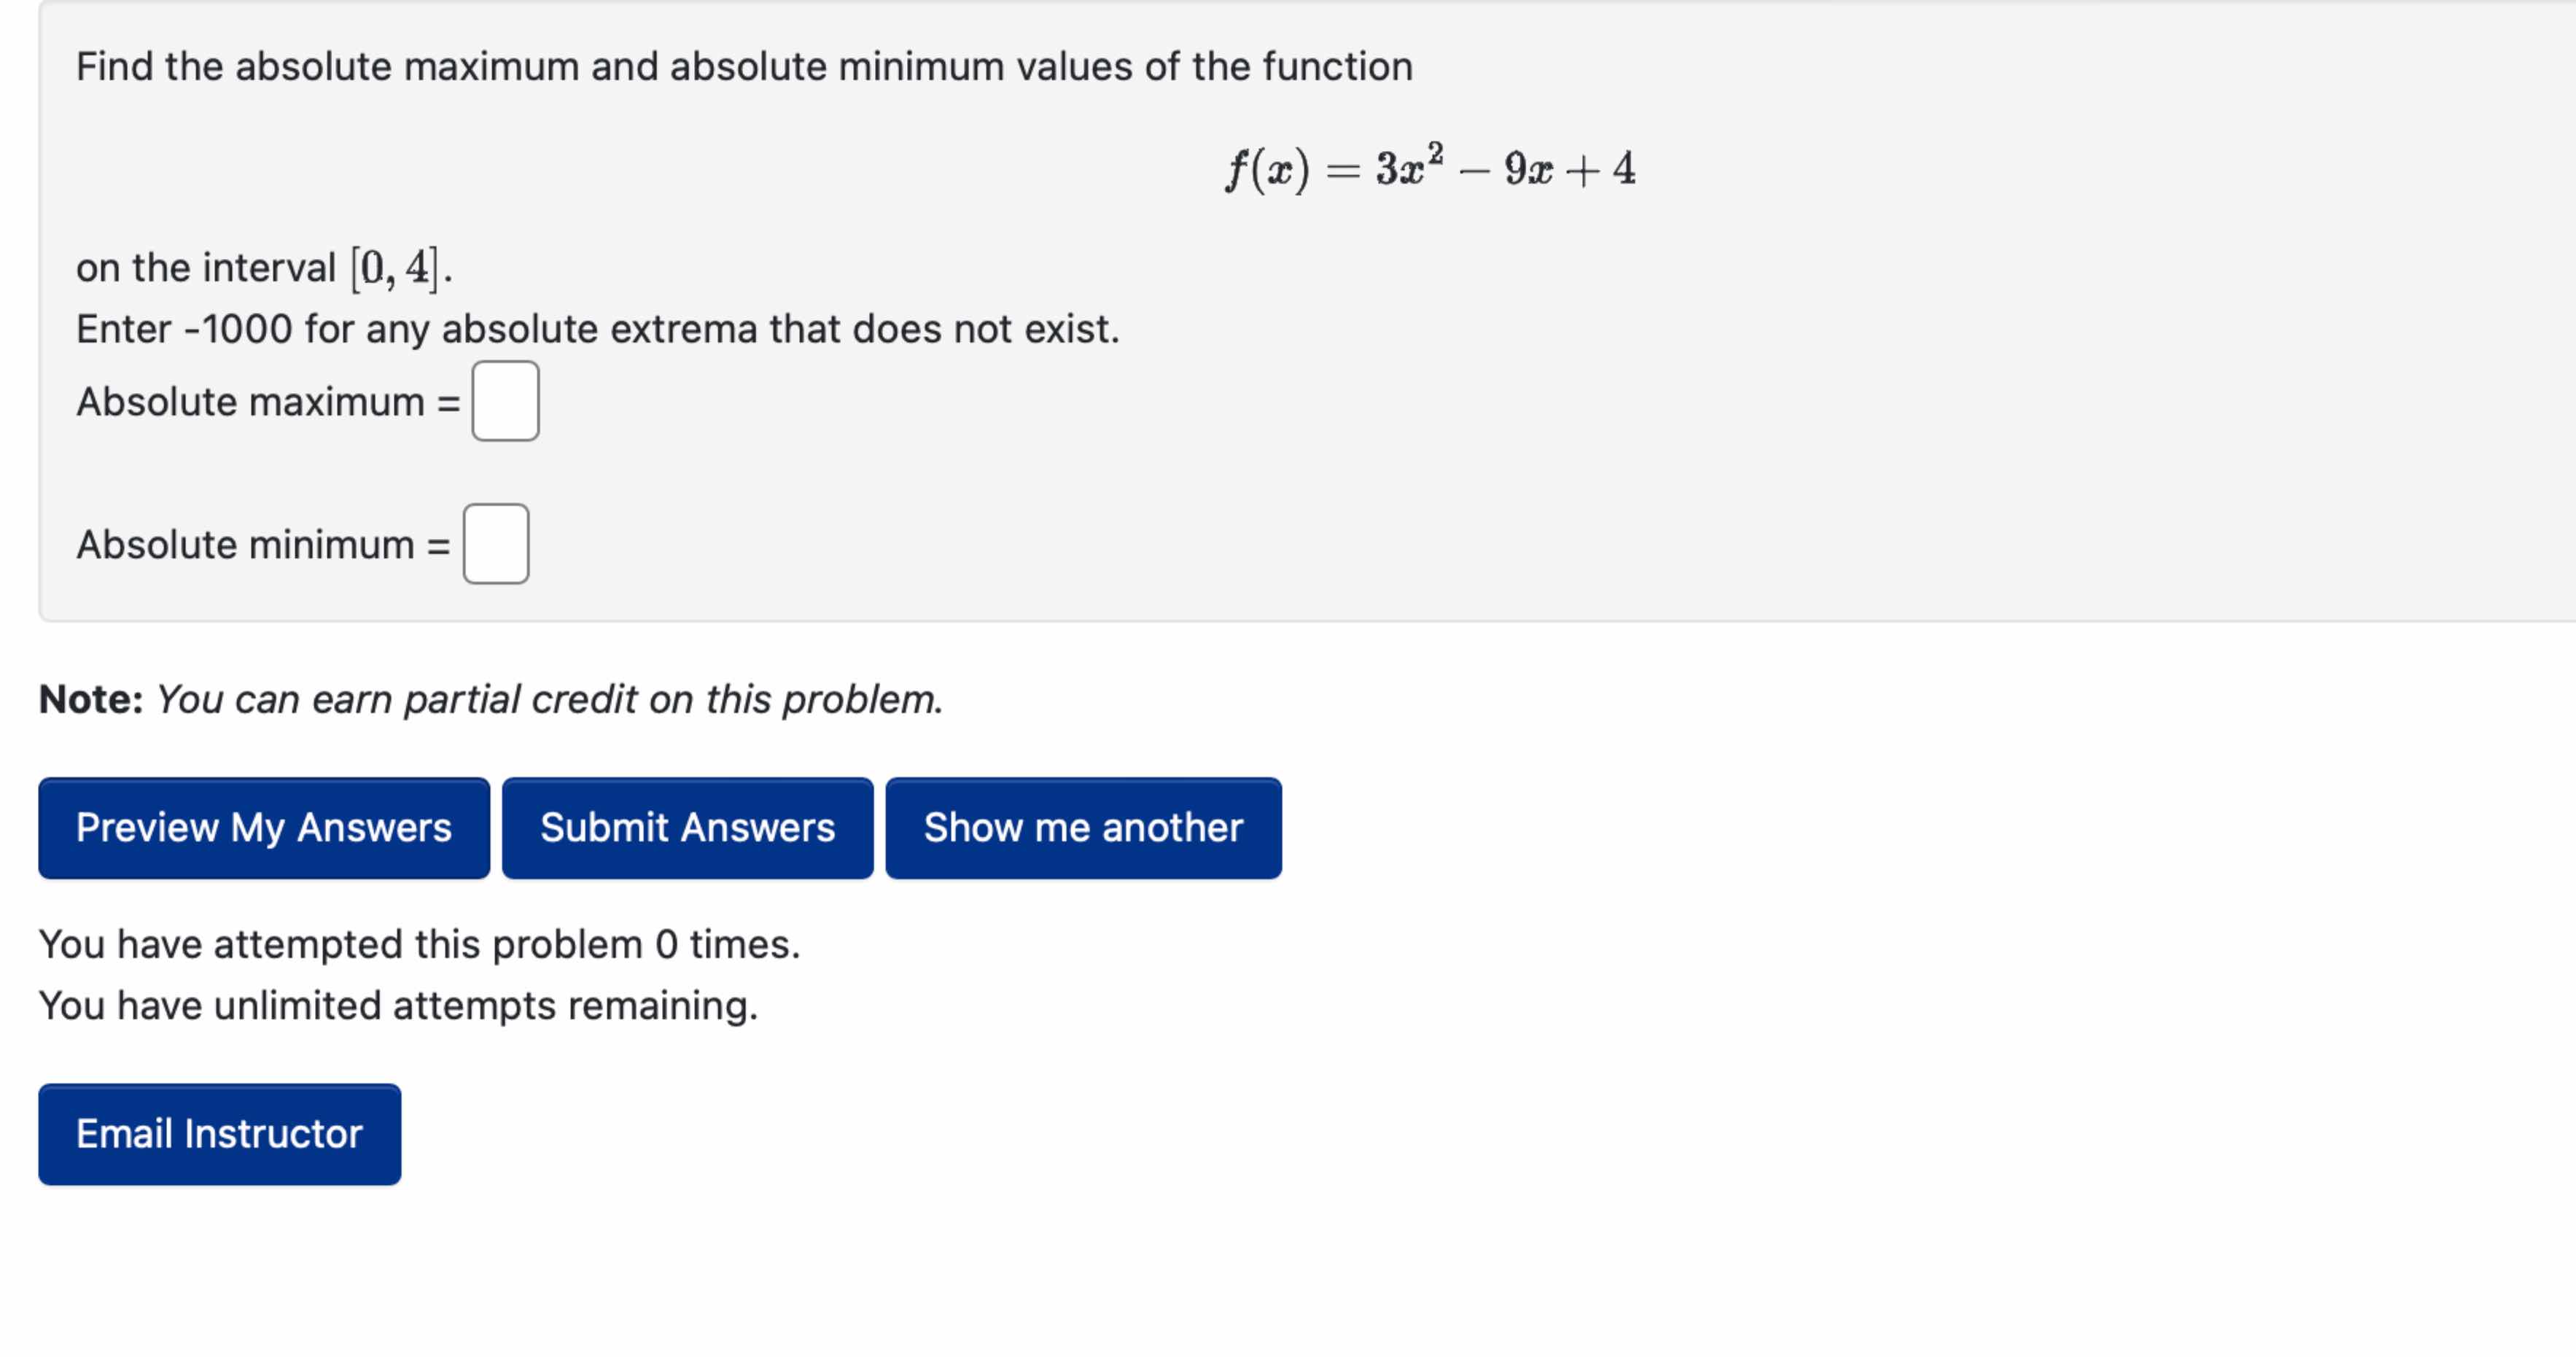
Task: Click Submit Answers
Action: pos(687,828)
